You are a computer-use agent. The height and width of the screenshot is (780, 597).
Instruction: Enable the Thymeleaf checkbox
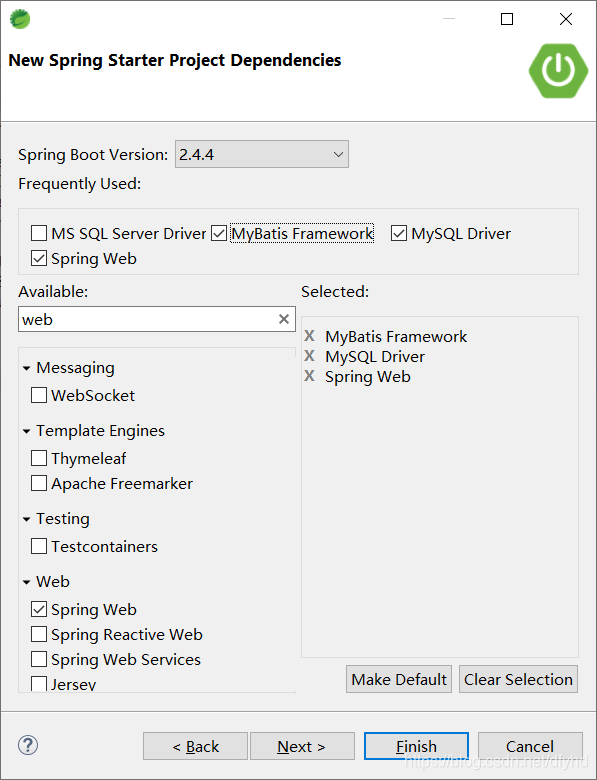39,458
